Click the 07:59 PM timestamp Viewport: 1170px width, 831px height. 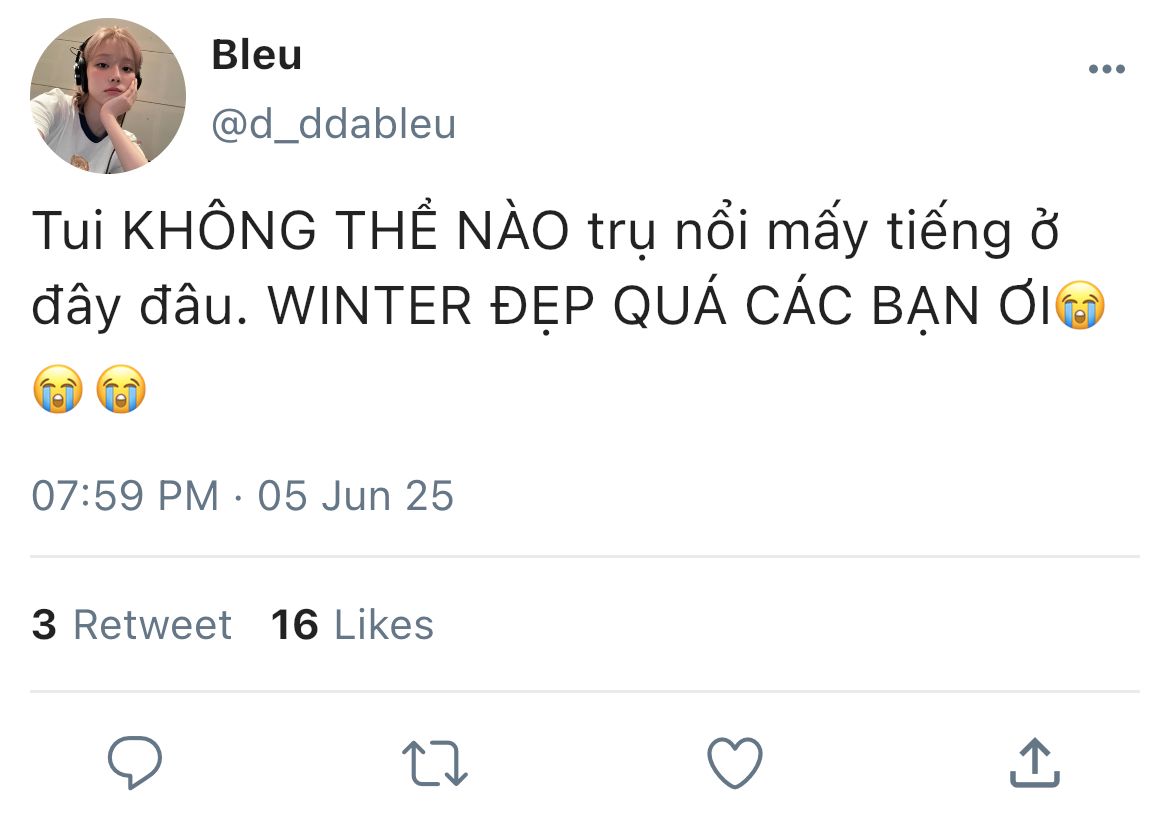coord(125,496)
